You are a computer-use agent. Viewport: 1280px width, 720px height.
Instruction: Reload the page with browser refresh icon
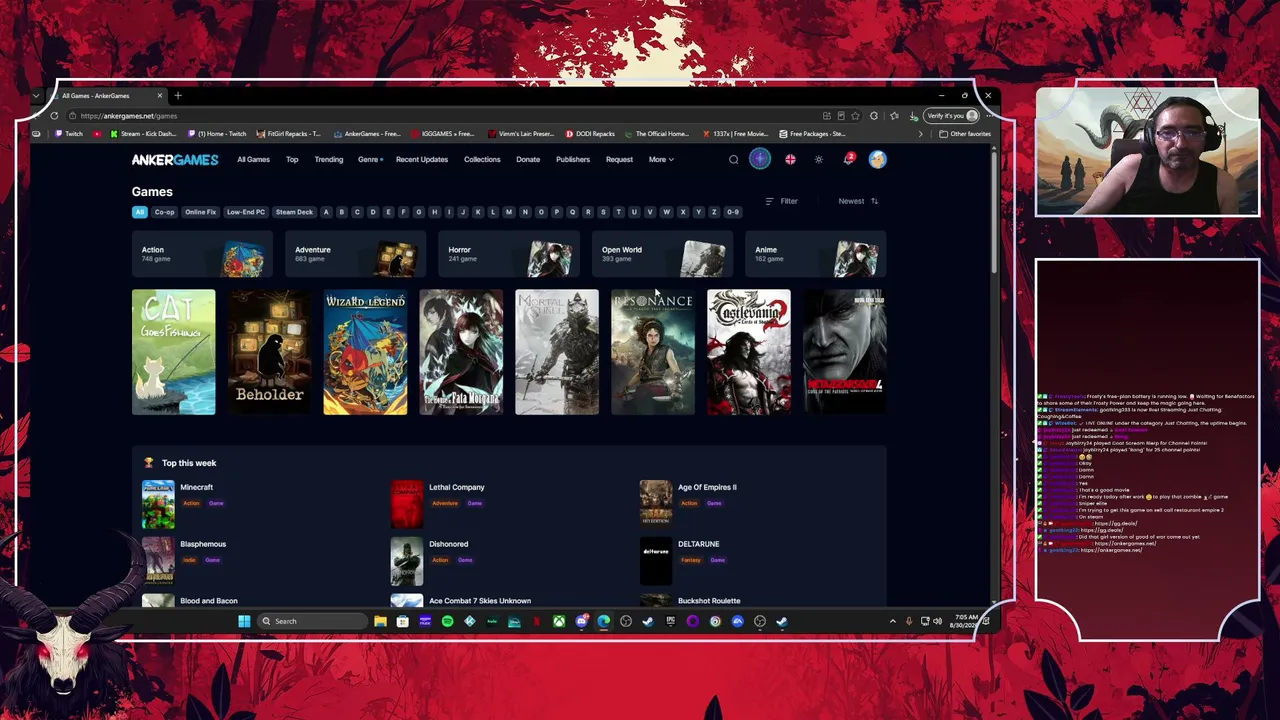(x=54, y=116)
